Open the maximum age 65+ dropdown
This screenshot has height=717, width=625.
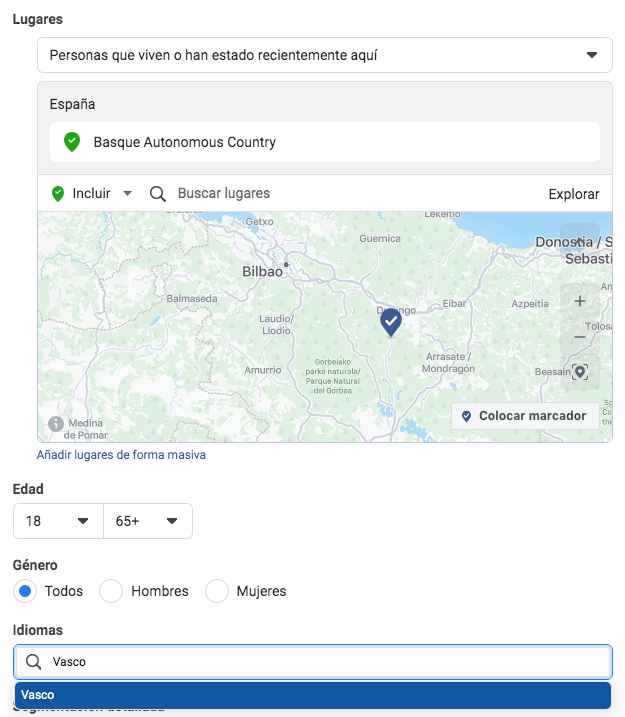pos(147,521)
